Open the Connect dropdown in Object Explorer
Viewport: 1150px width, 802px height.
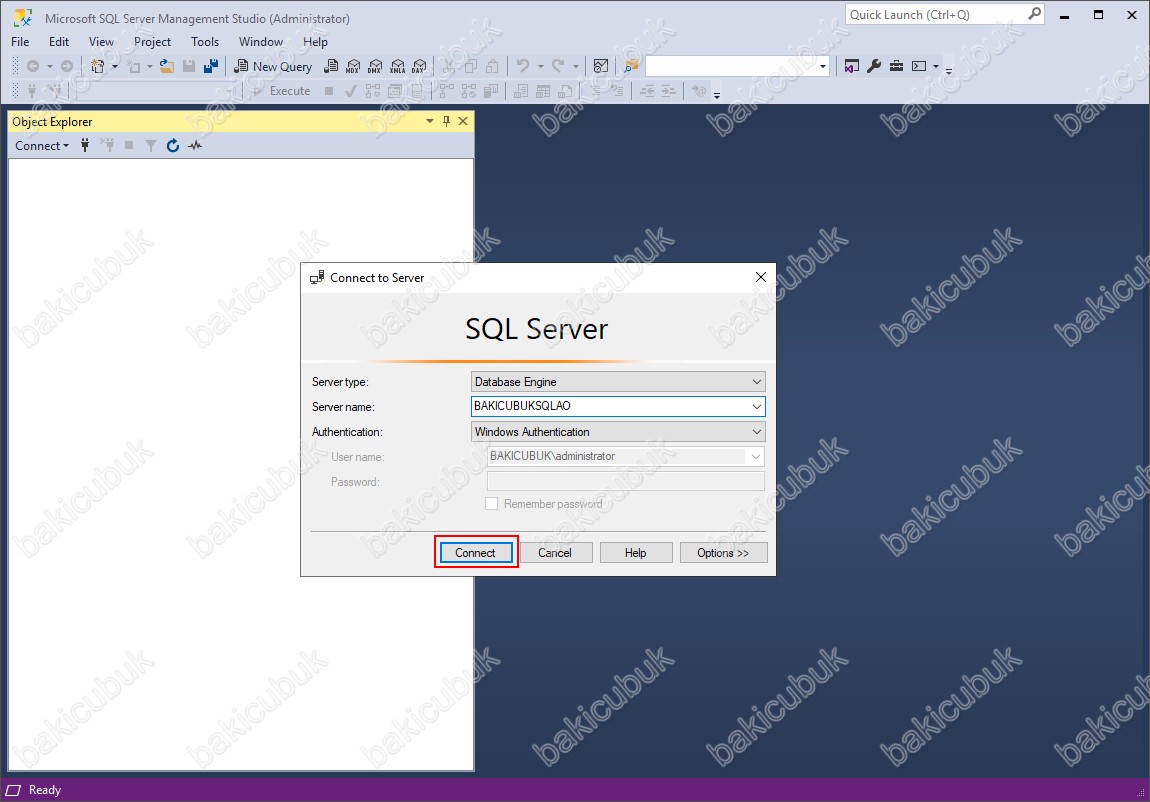point(42,145)
